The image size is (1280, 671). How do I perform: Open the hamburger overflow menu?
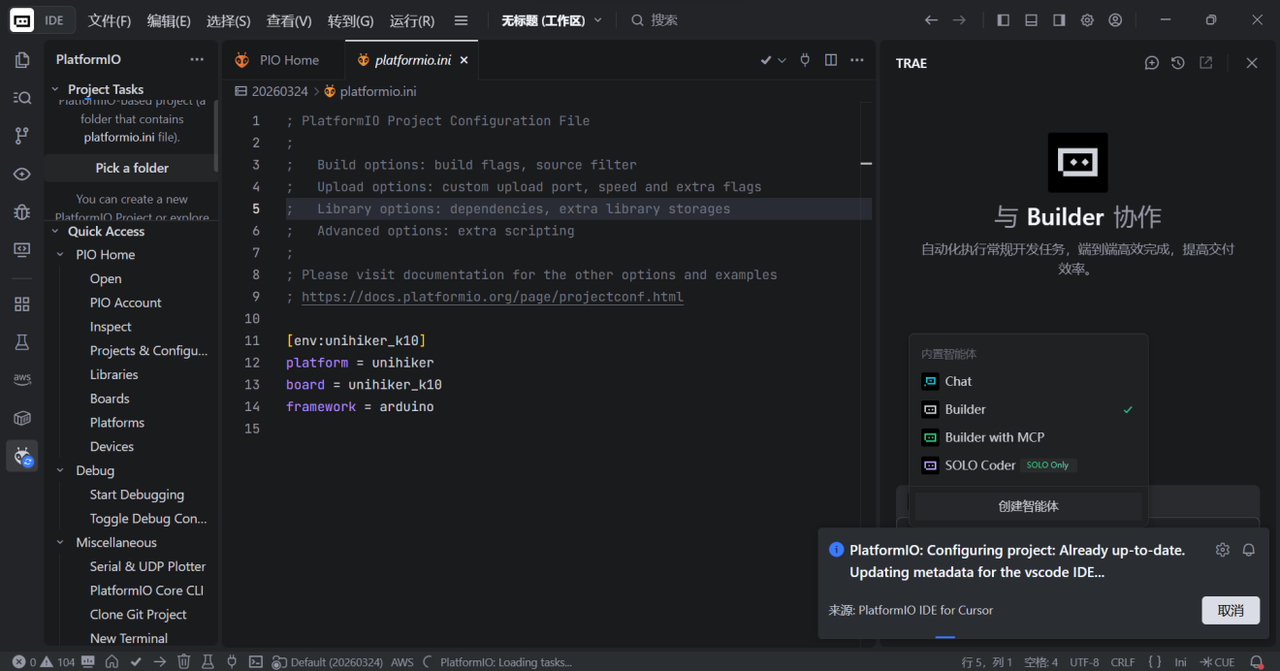point(460,20)
